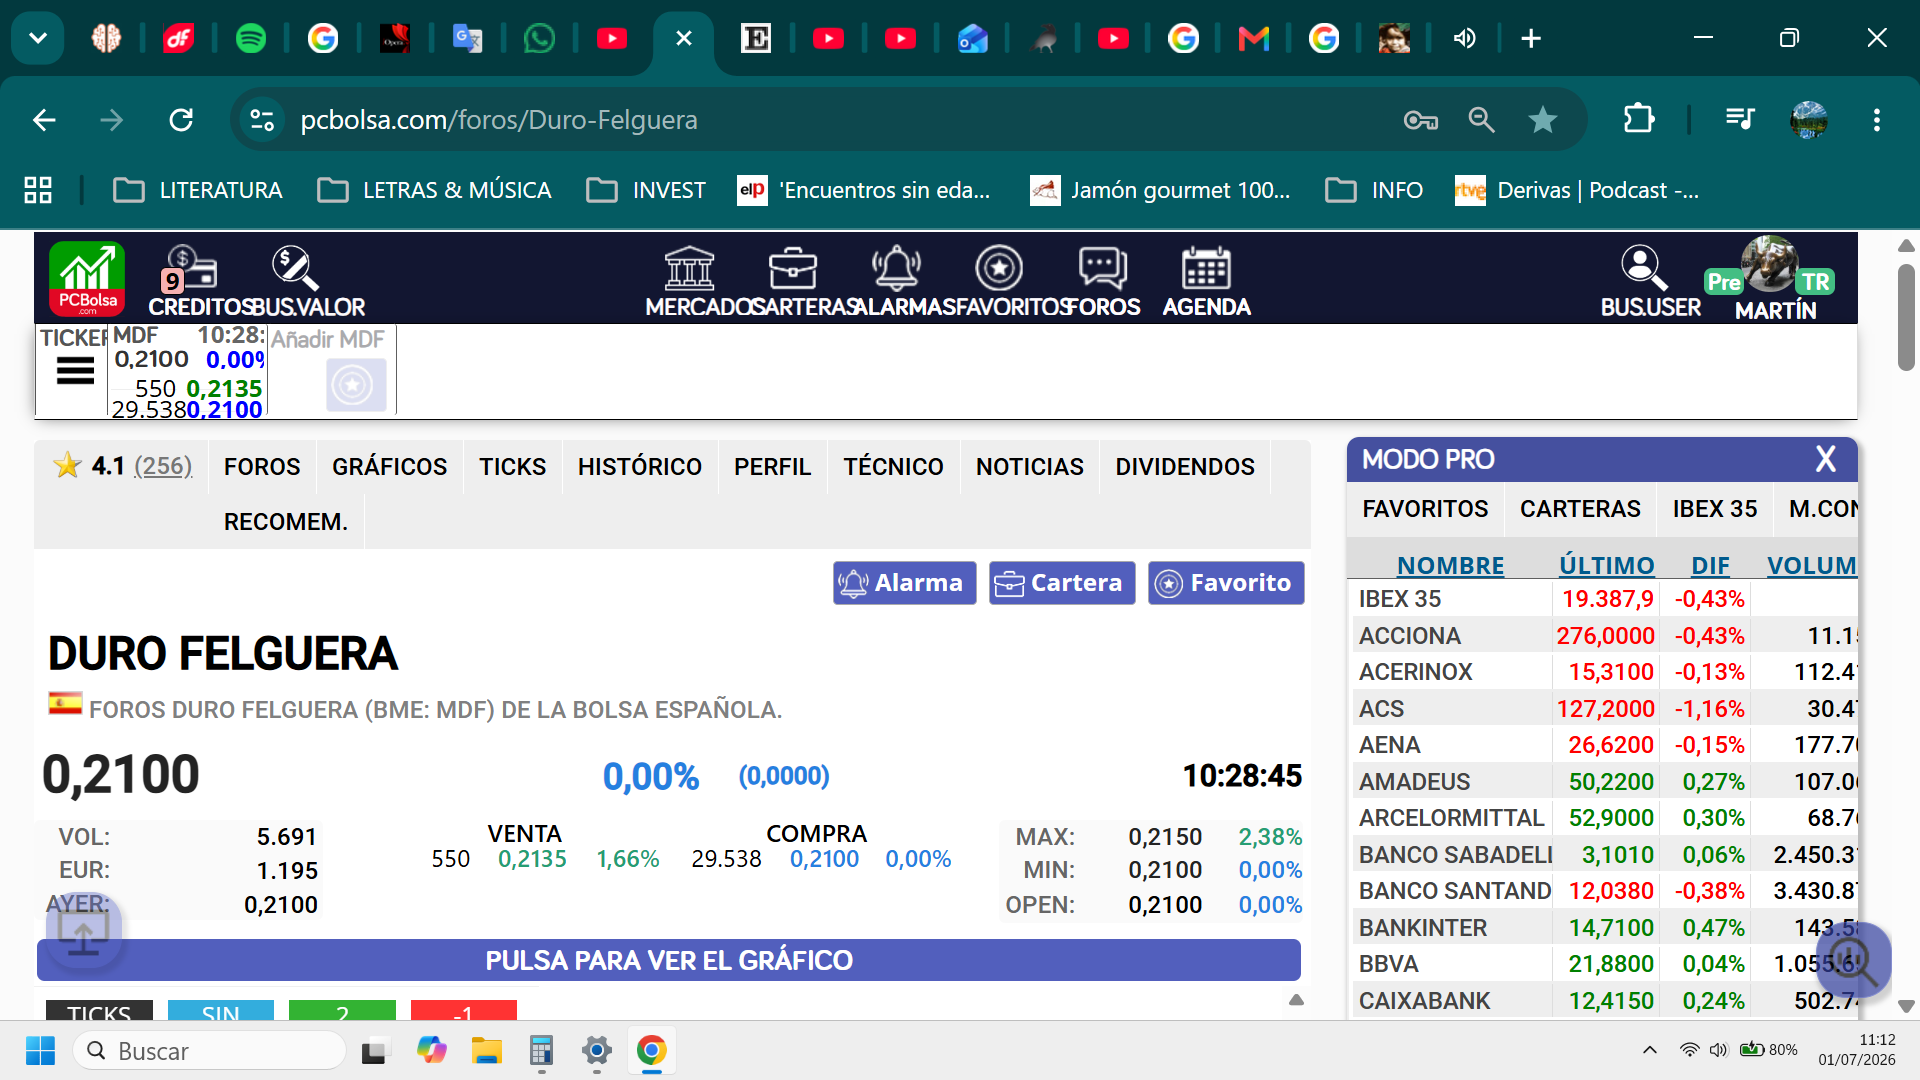Screen dimensions: 1920x1080
Task: Switch to the DIVIDENDOS tab
Action: click(x=1185, y=467)
